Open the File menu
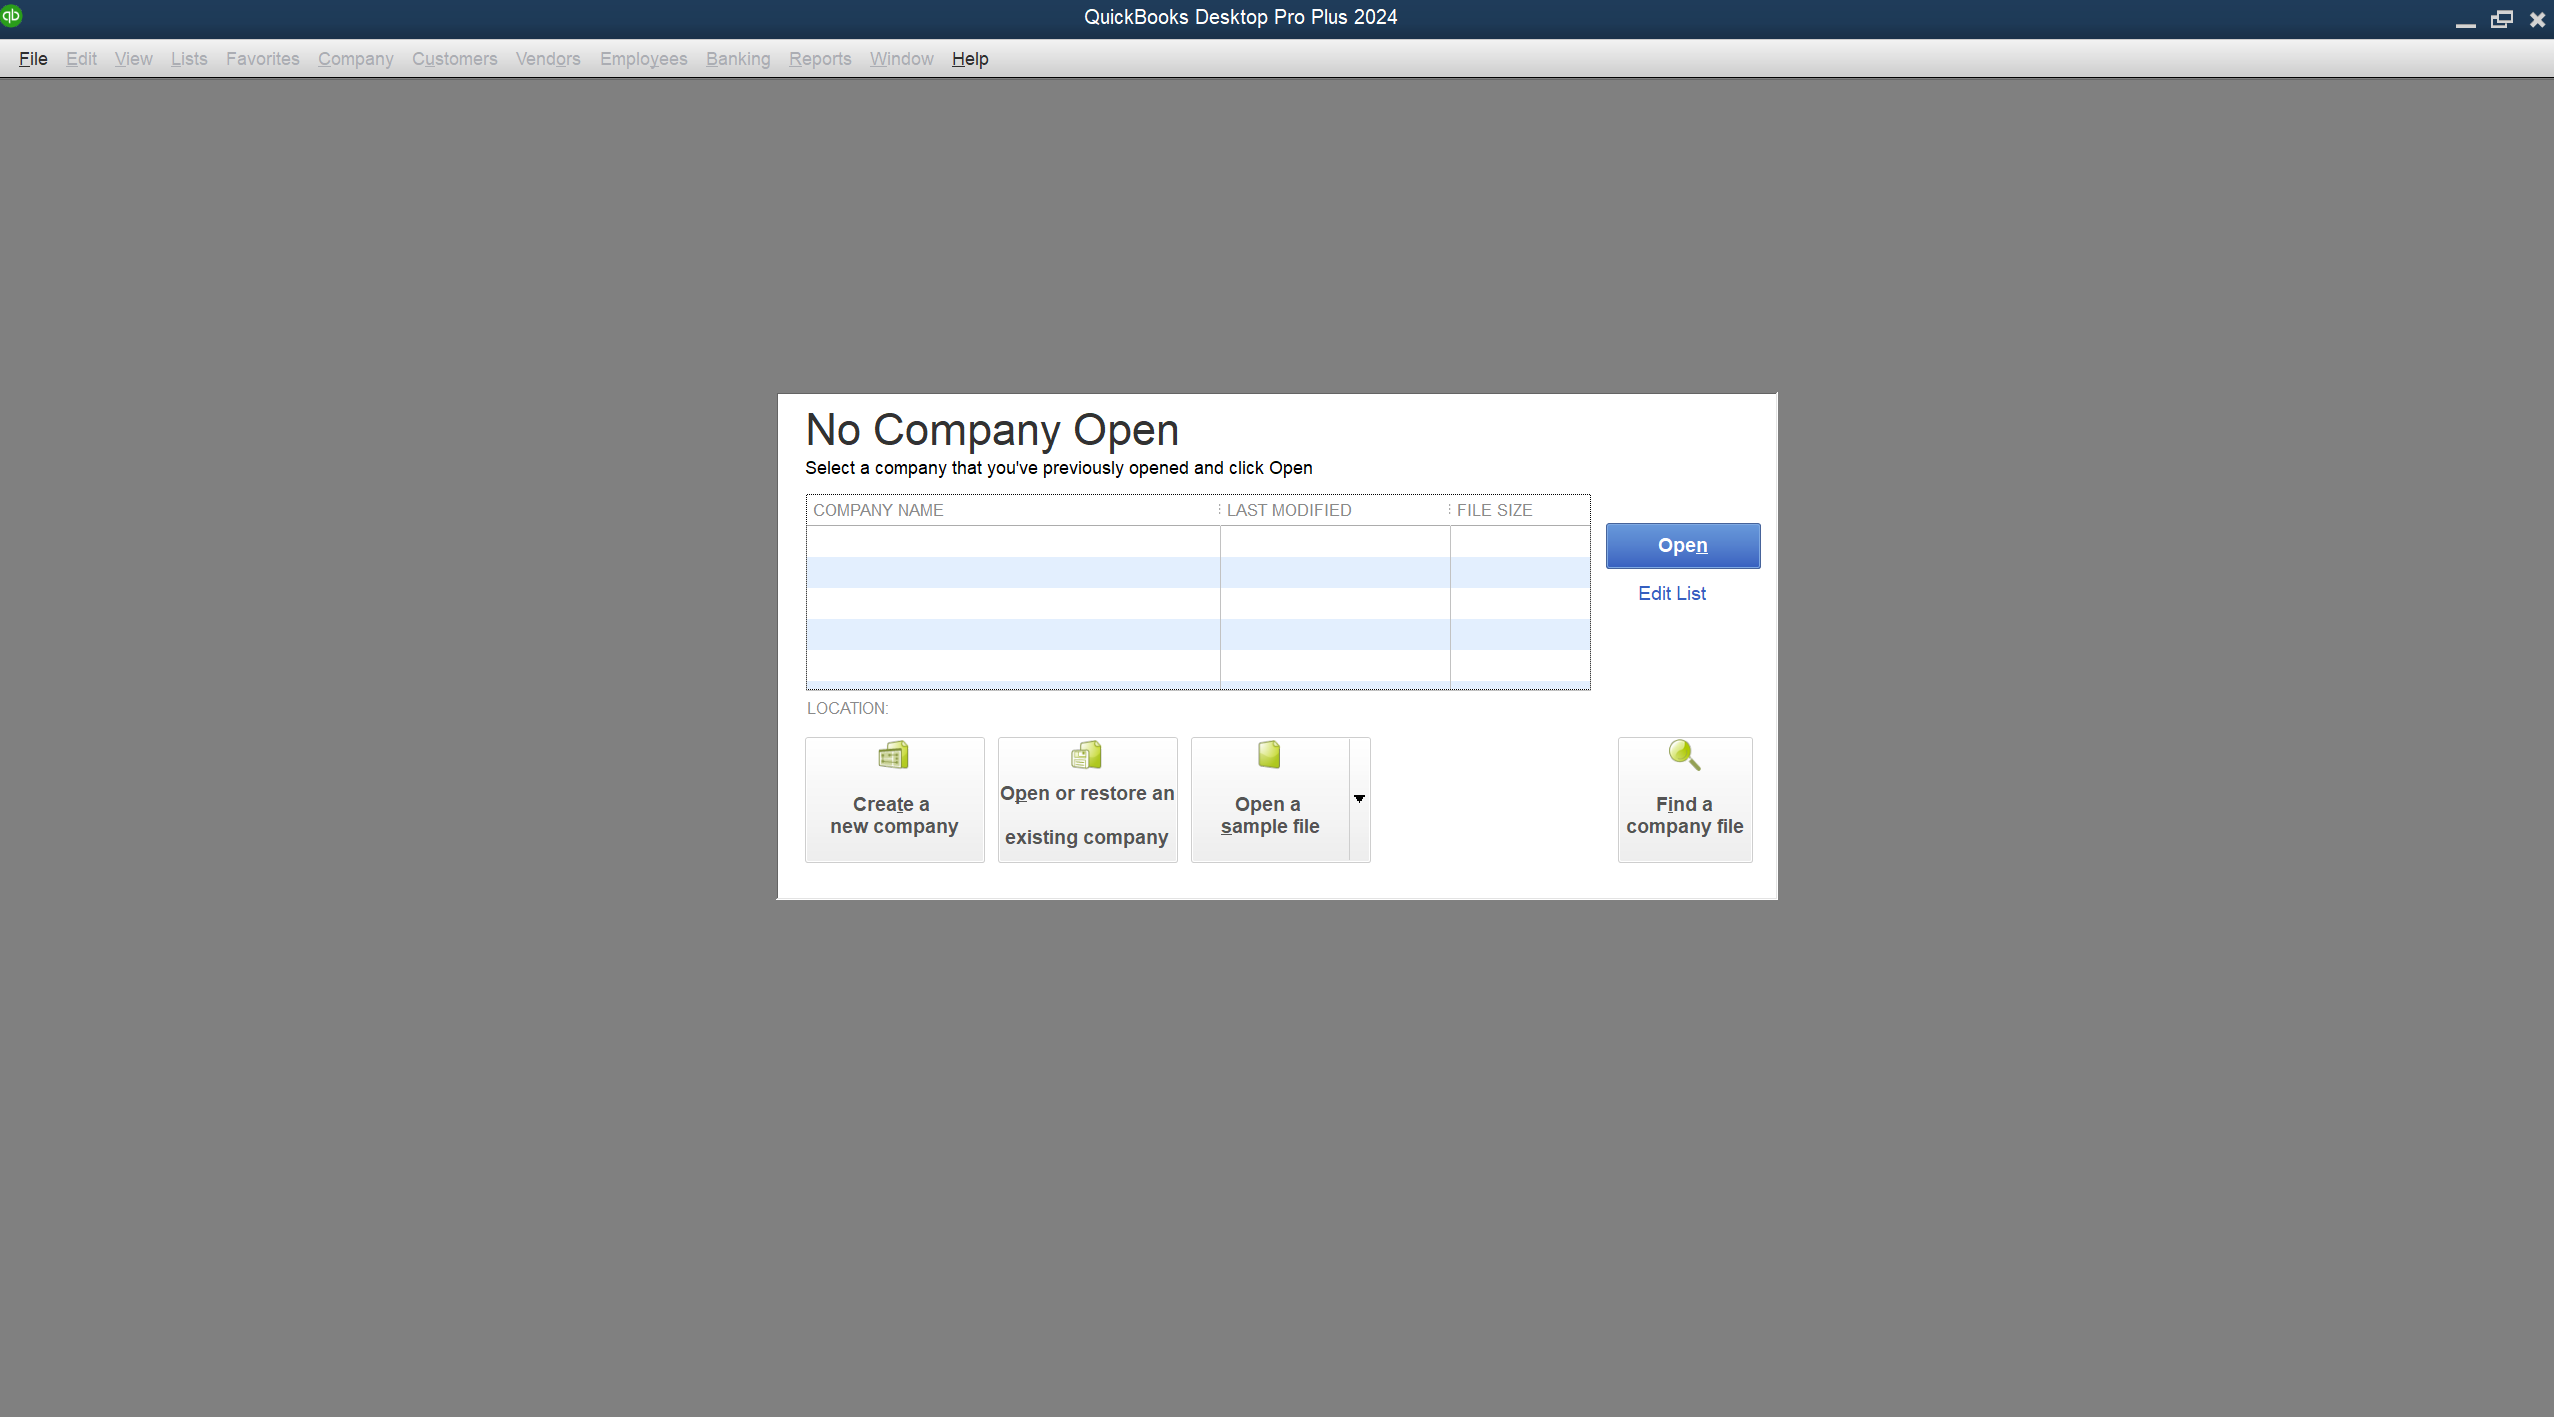2554x1417 pixels. point(33,59)
